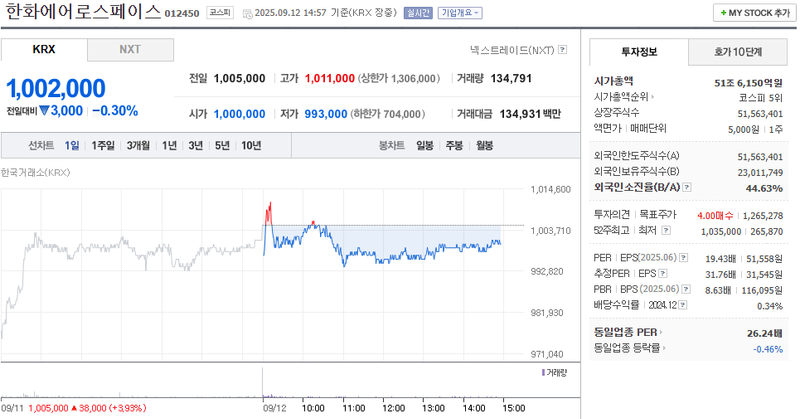Click 외국인소진율 value 44.63%
Image resolution: width=800 pixels, height=419 pixels.
point(764,188)
